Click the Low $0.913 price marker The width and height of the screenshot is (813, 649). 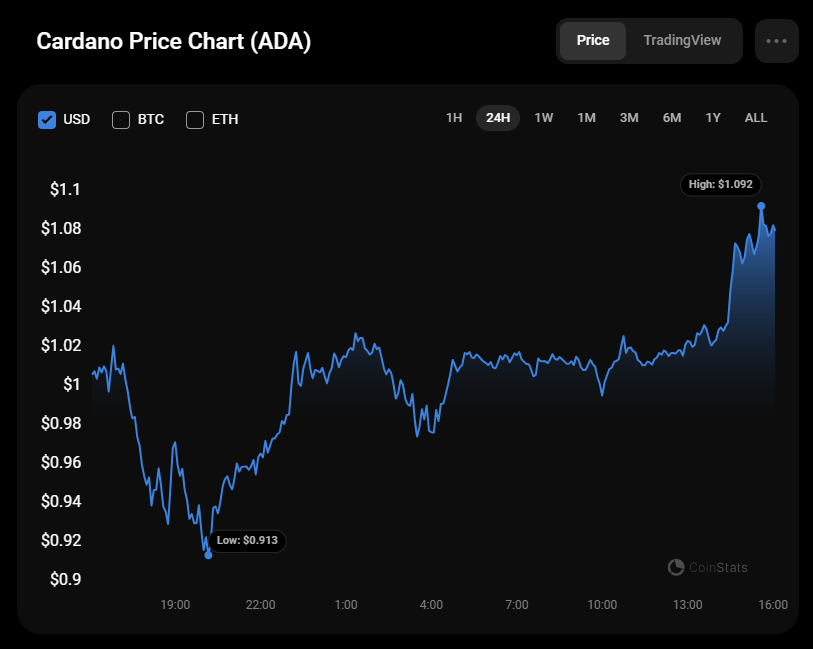click(x=247, y=541)
